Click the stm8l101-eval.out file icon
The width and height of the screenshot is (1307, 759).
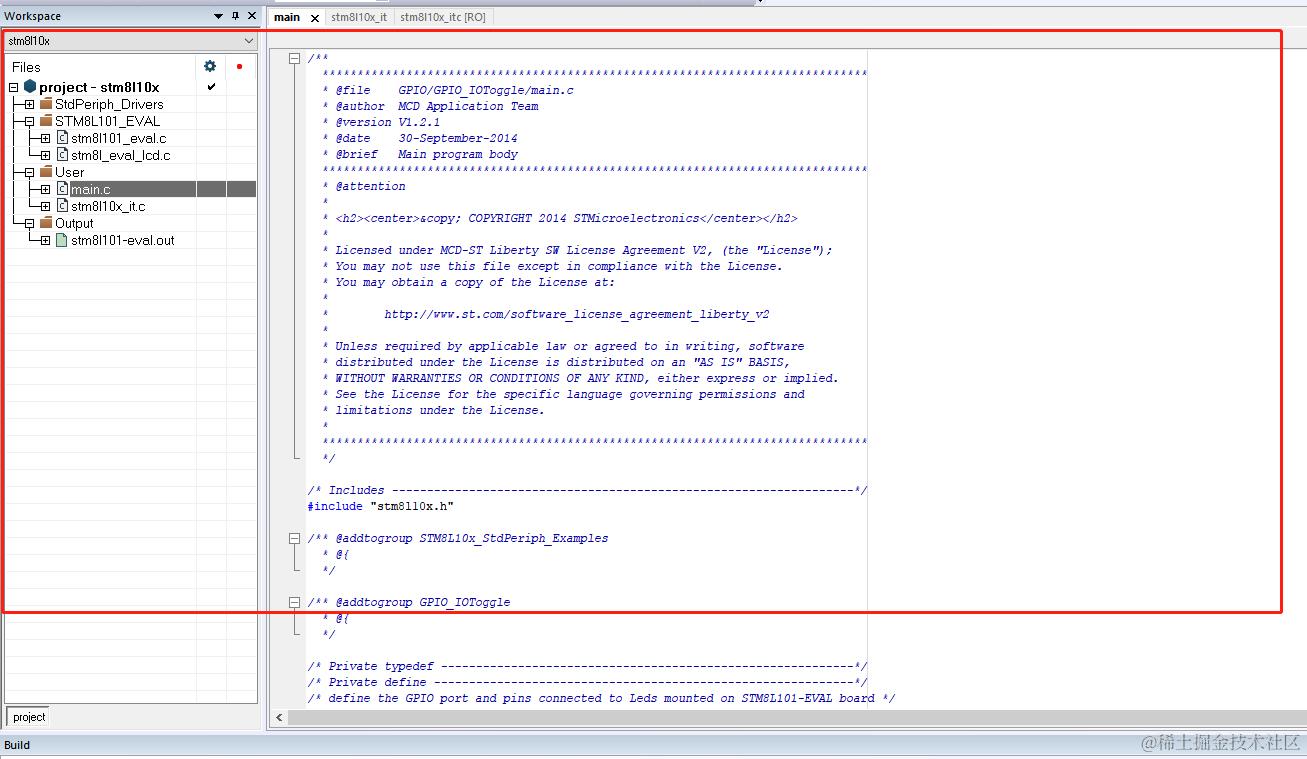(62, 240)
